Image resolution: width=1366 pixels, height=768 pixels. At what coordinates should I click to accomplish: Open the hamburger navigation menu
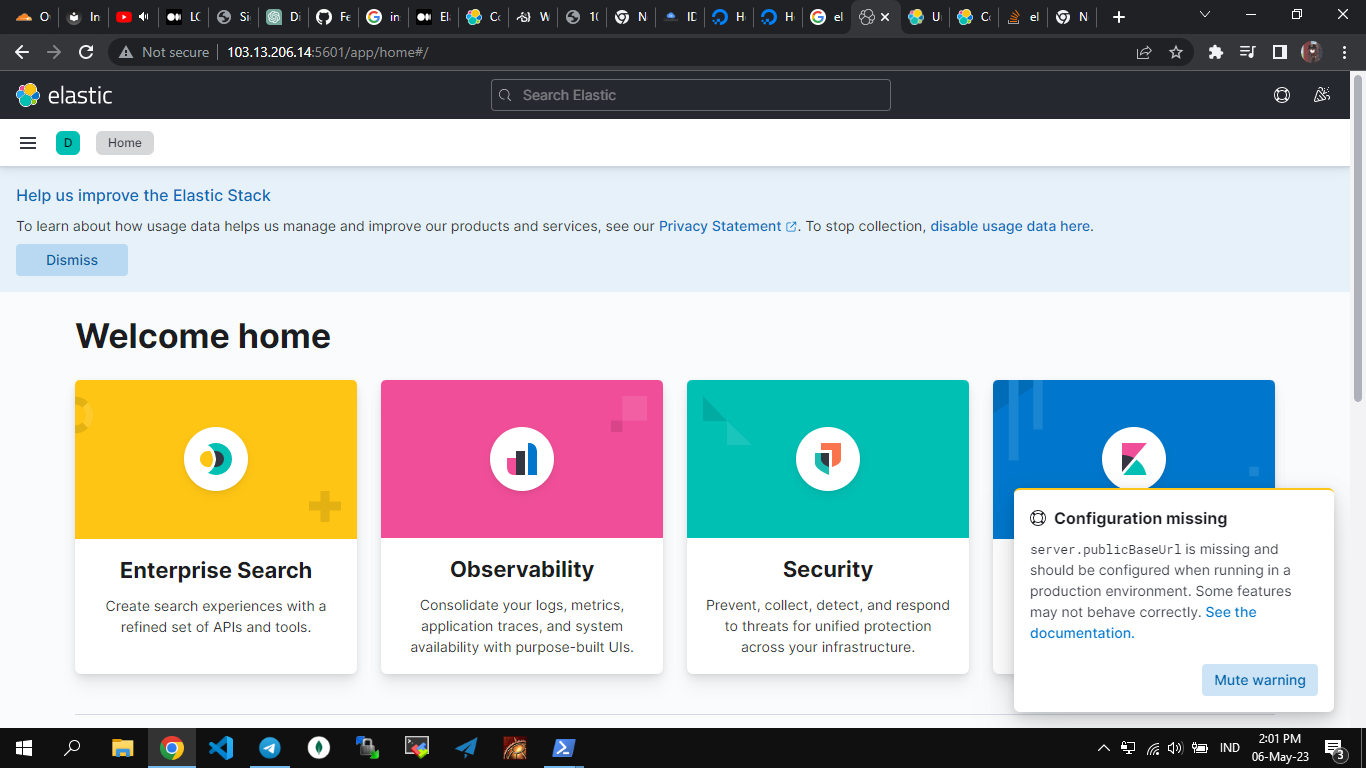[x=28, y=143]
